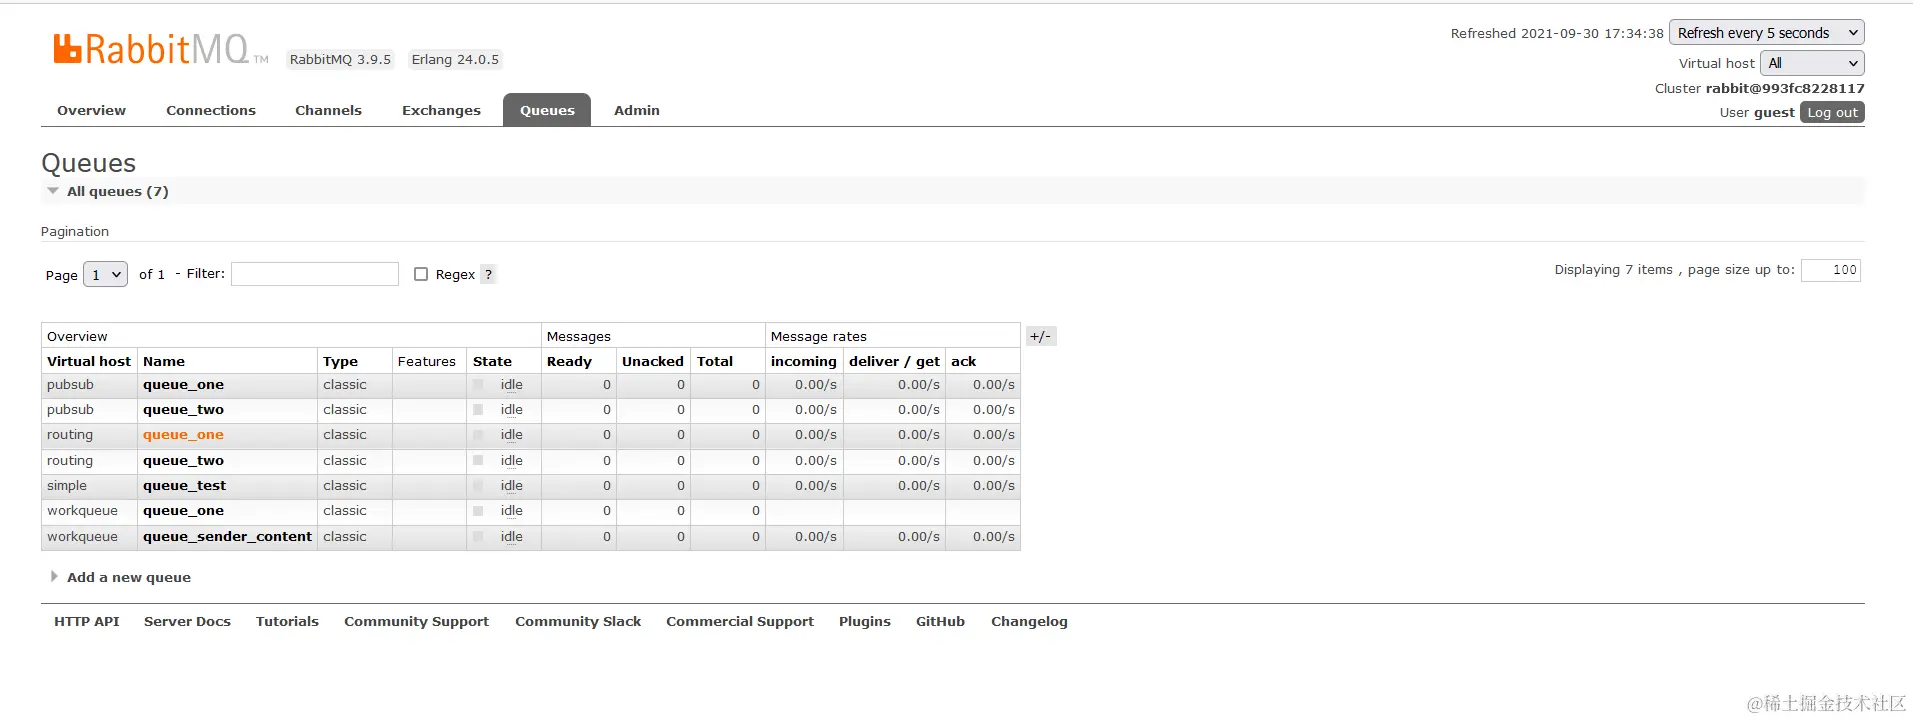Viewport: 1913px width, 720px height.
Task: Open the GitHub footer link
Action: [x=940, y=621]
